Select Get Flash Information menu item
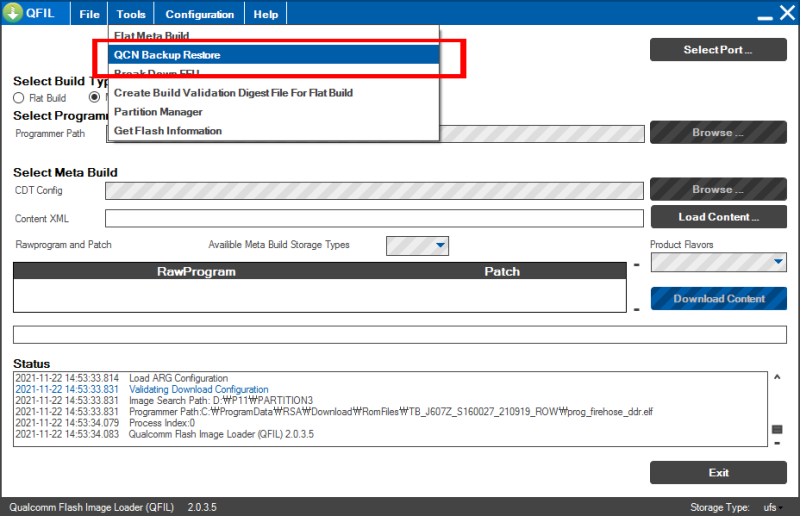This screenshot has width=800, height=516. (x=273, y=131)
